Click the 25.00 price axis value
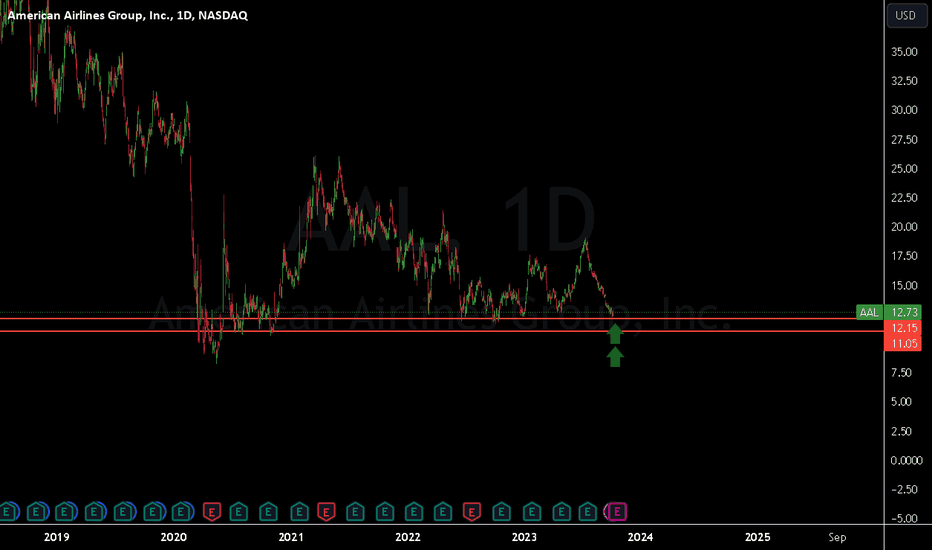932x550 pixels. [904, 168]
